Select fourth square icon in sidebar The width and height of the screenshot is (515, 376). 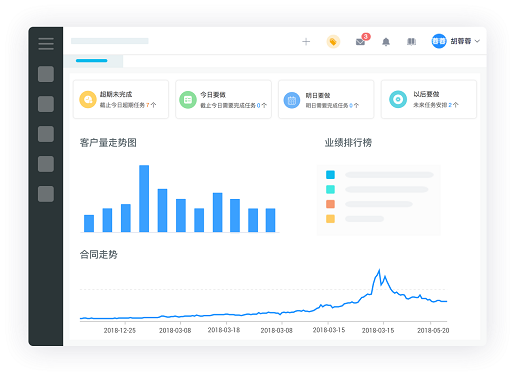(46, 164)
